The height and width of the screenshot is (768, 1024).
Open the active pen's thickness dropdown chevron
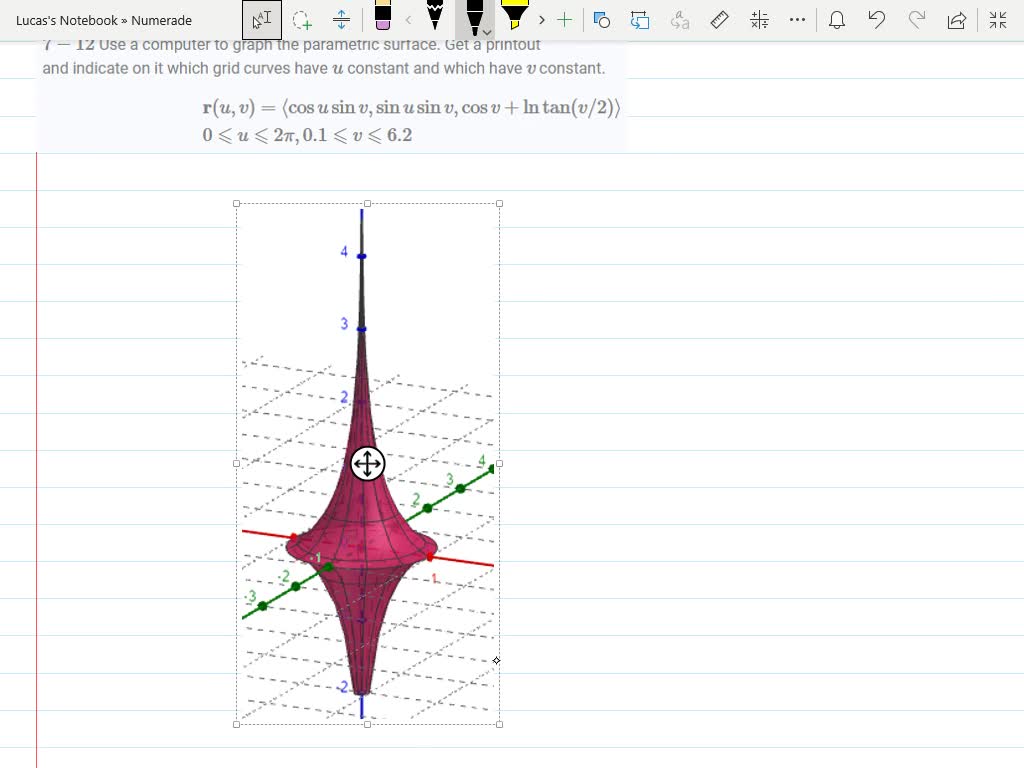(x=487, y=33)
